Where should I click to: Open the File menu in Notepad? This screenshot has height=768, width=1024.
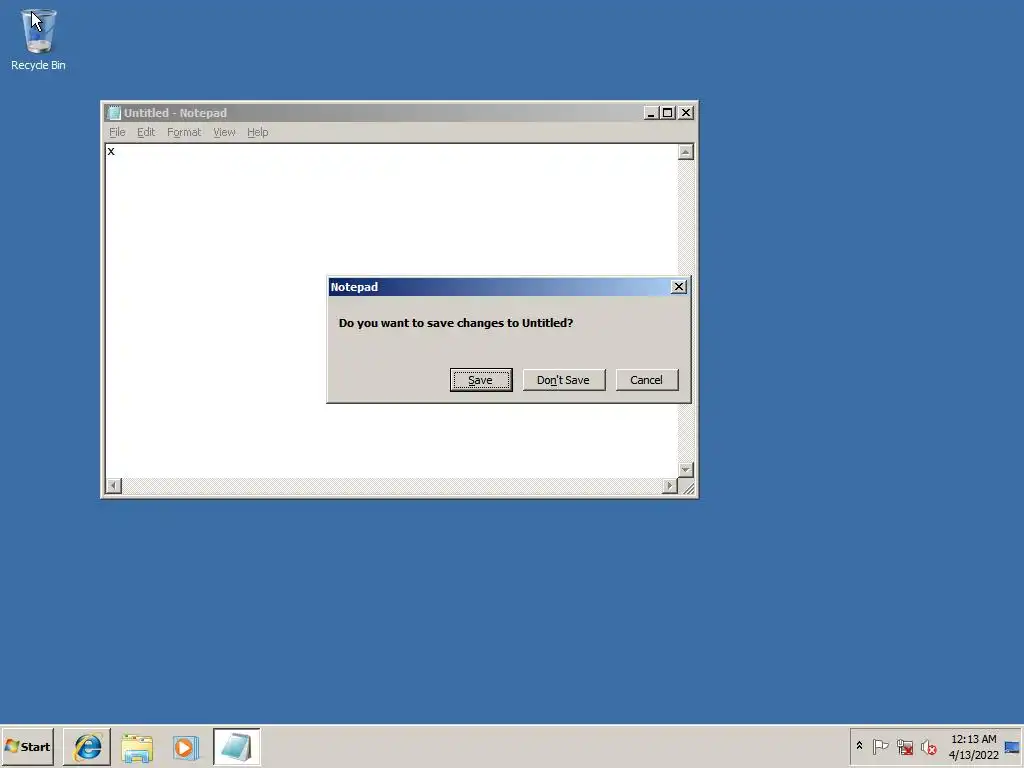(117, 132)
